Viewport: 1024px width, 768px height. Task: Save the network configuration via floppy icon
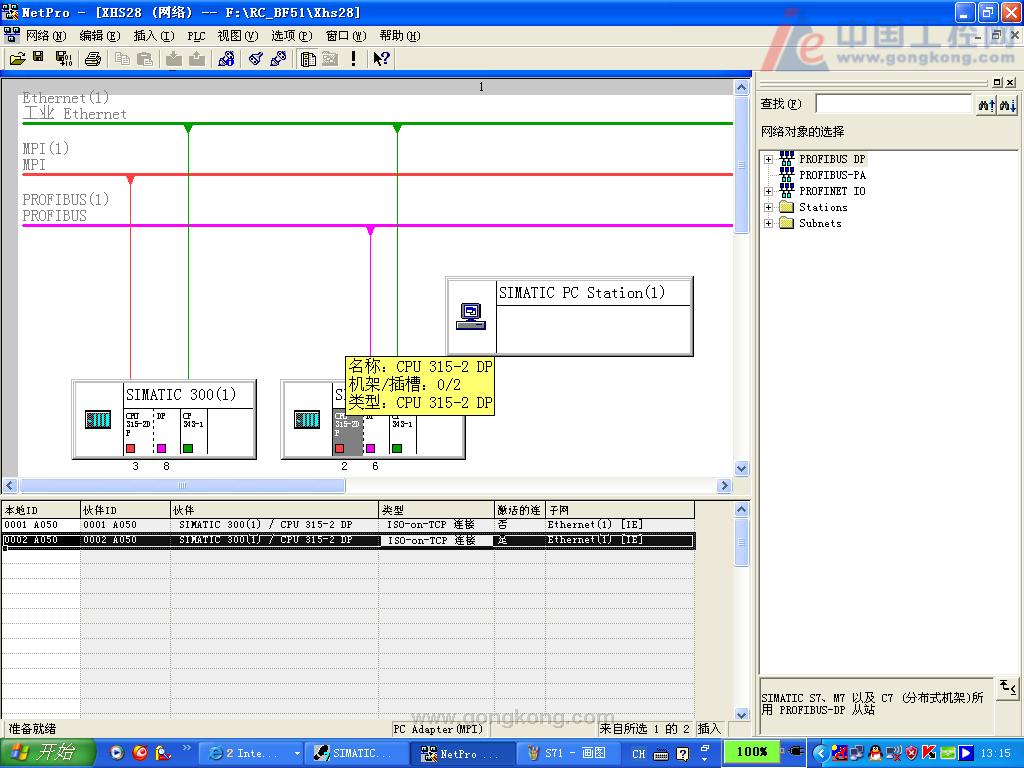point(39,57)
